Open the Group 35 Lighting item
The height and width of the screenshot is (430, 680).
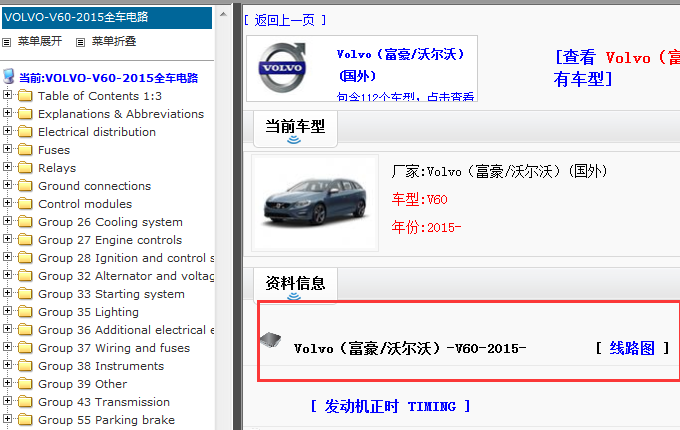(88, 312)
